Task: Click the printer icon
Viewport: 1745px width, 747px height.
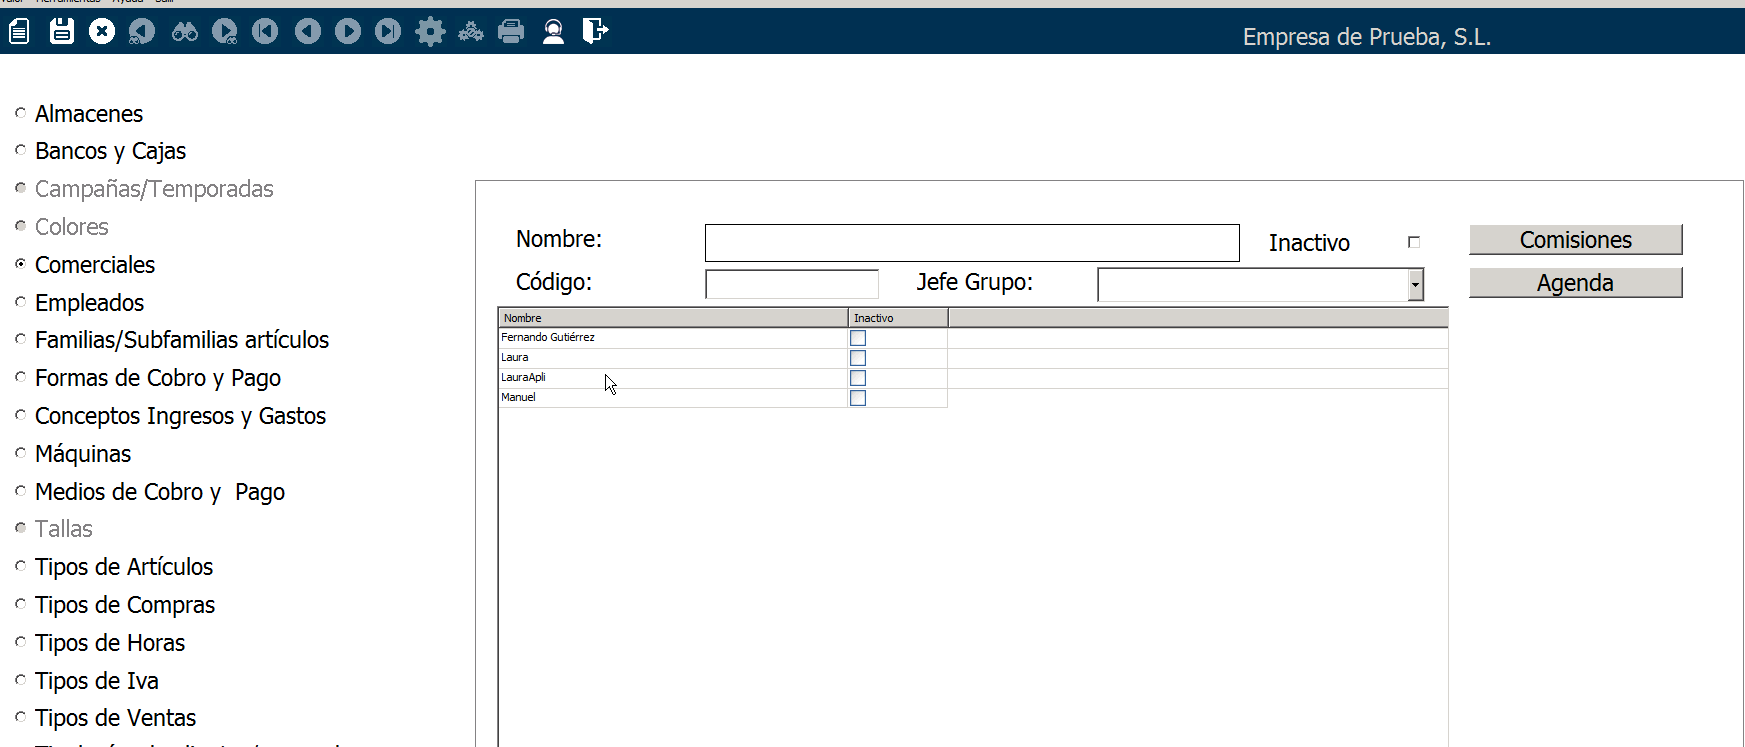Action: (511, 32)
